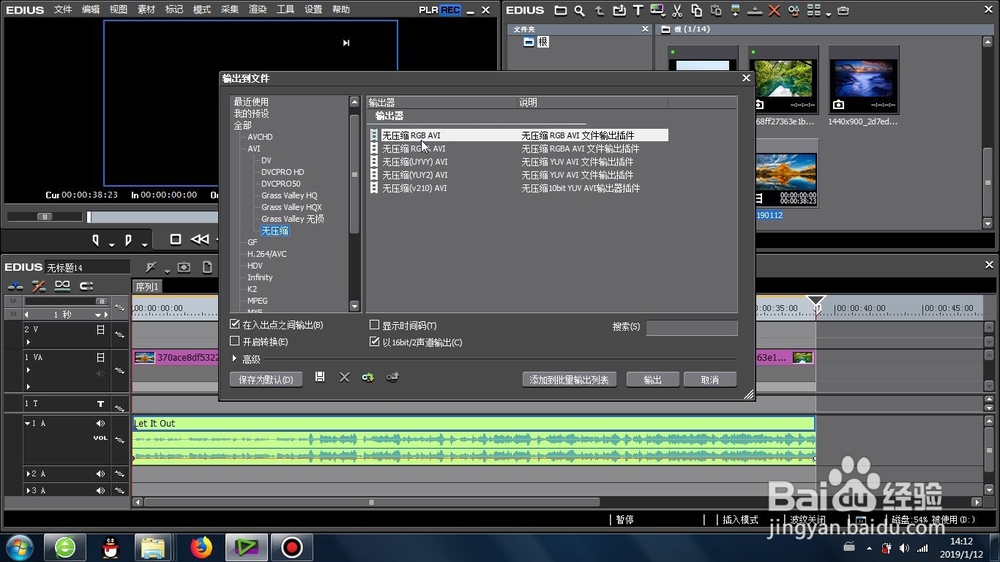Change the bin view mode icon
The width and height of the screenshot is (1000, 562).
(814, 10)
